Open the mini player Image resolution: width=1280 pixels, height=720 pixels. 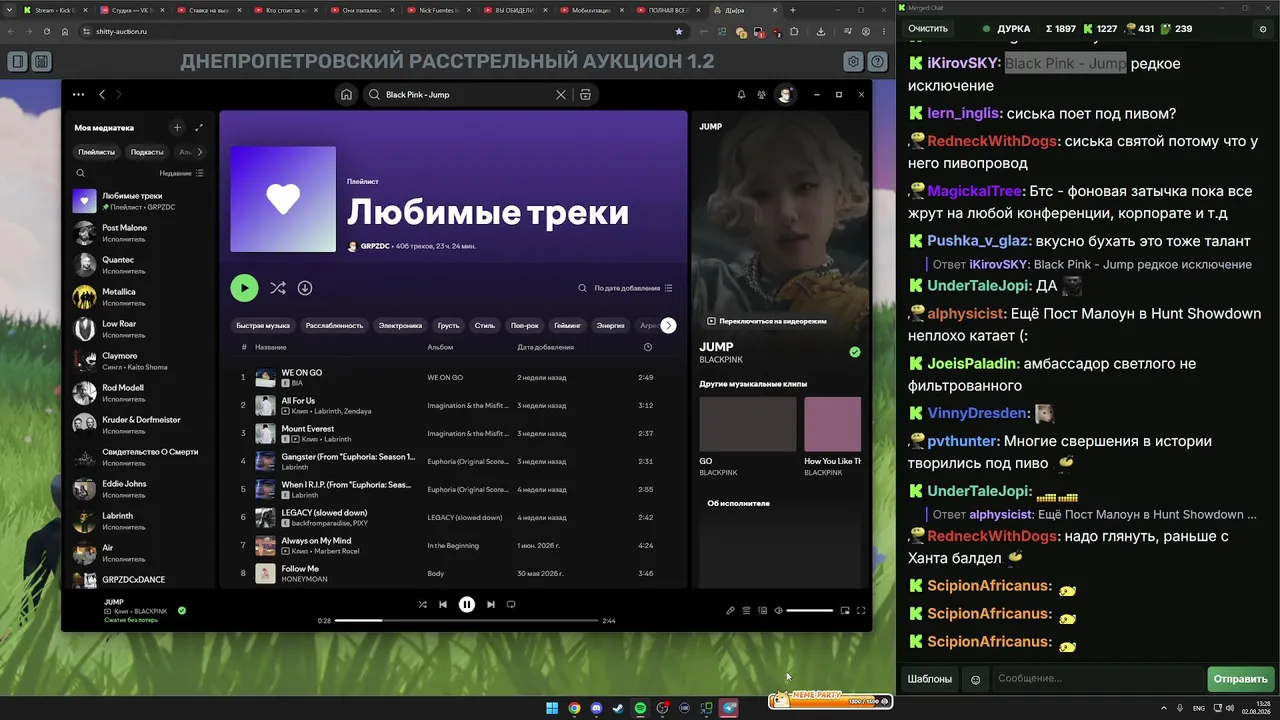click(845, 610)
